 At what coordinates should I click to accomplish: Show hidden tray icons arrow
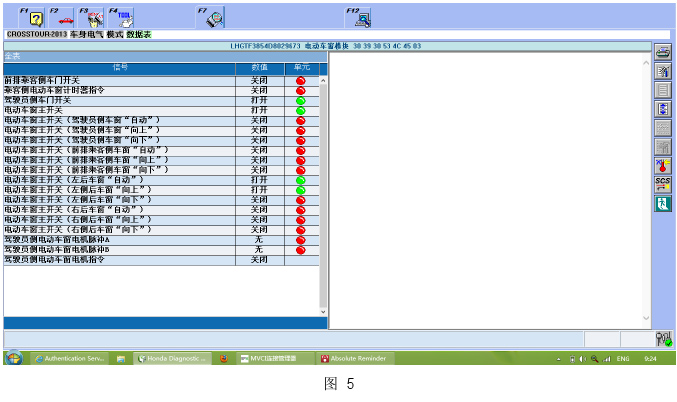pos(558,359)
